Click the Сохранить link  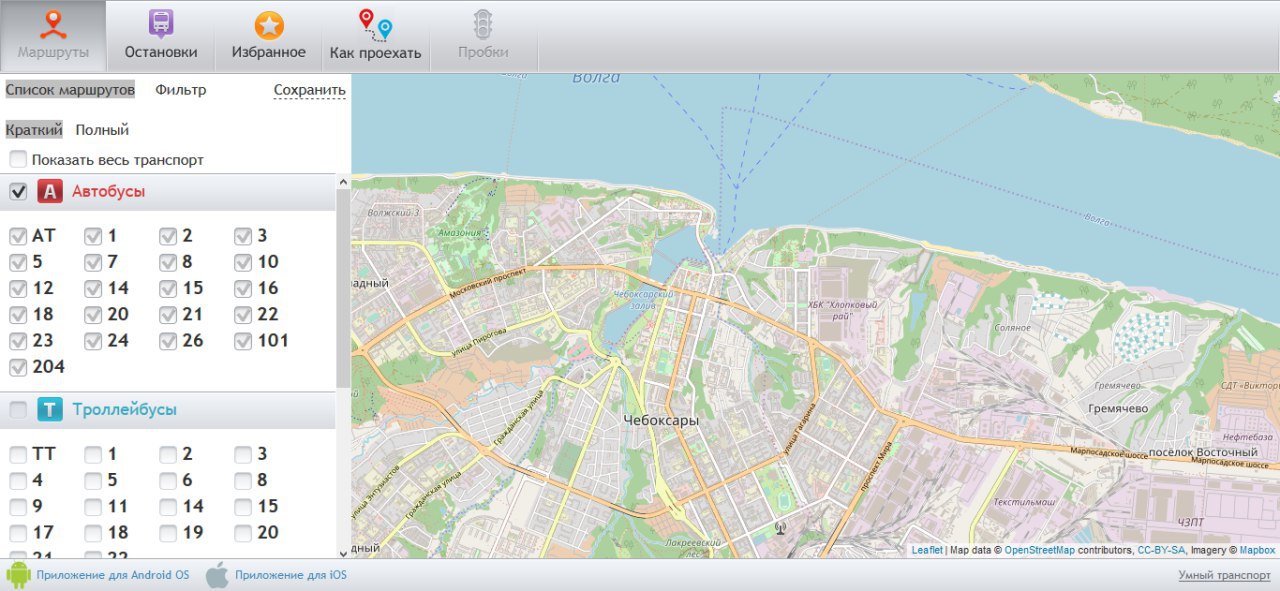pos(309,90)
